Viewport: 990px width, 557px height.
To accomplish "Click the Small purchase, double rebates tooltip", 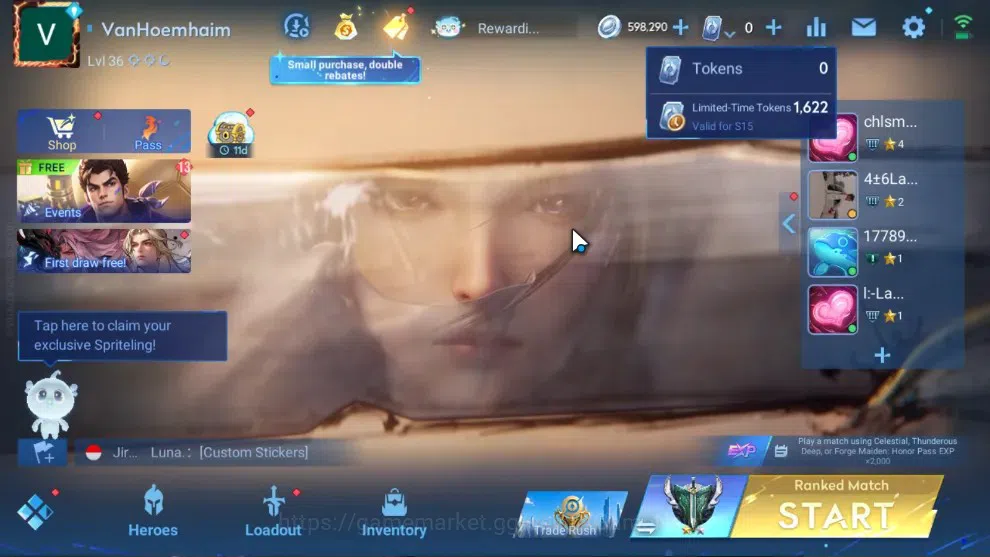I will [345, 69].
